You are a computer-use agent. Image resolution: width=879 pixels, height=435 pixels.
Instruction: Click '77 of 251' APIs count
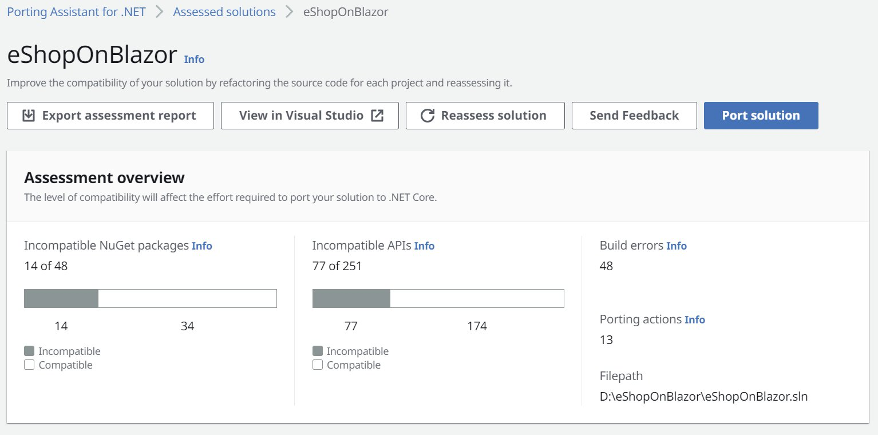click(x=337, y=266)
